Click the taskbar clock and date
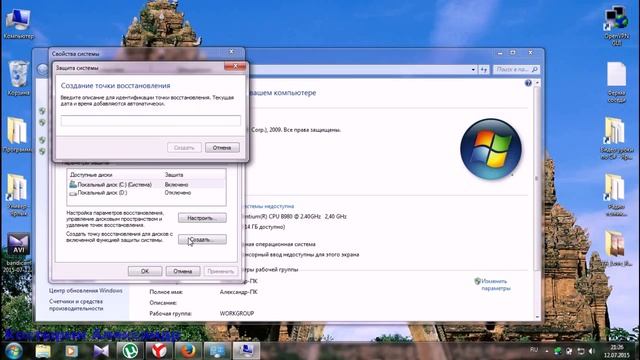Image resolution: width=640 pixels, height=360 pixels. pyautogui.click(x=616, y=351)
